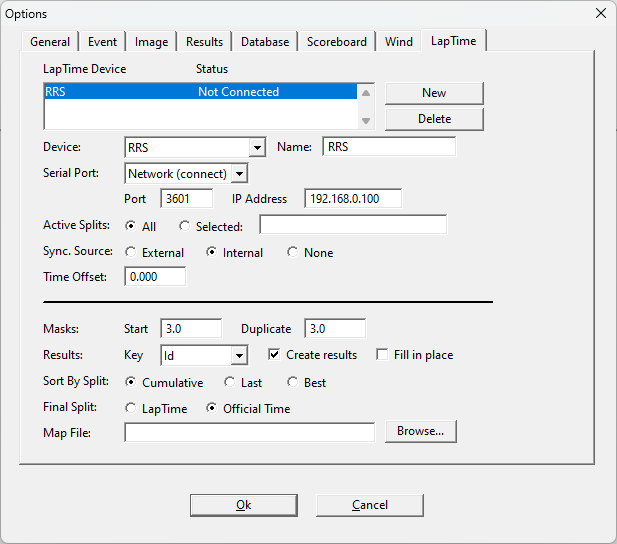Image resolution: width=617 pixels, height=544 pixels.
Task: Edit the device Name field
Action: [389, 147]
